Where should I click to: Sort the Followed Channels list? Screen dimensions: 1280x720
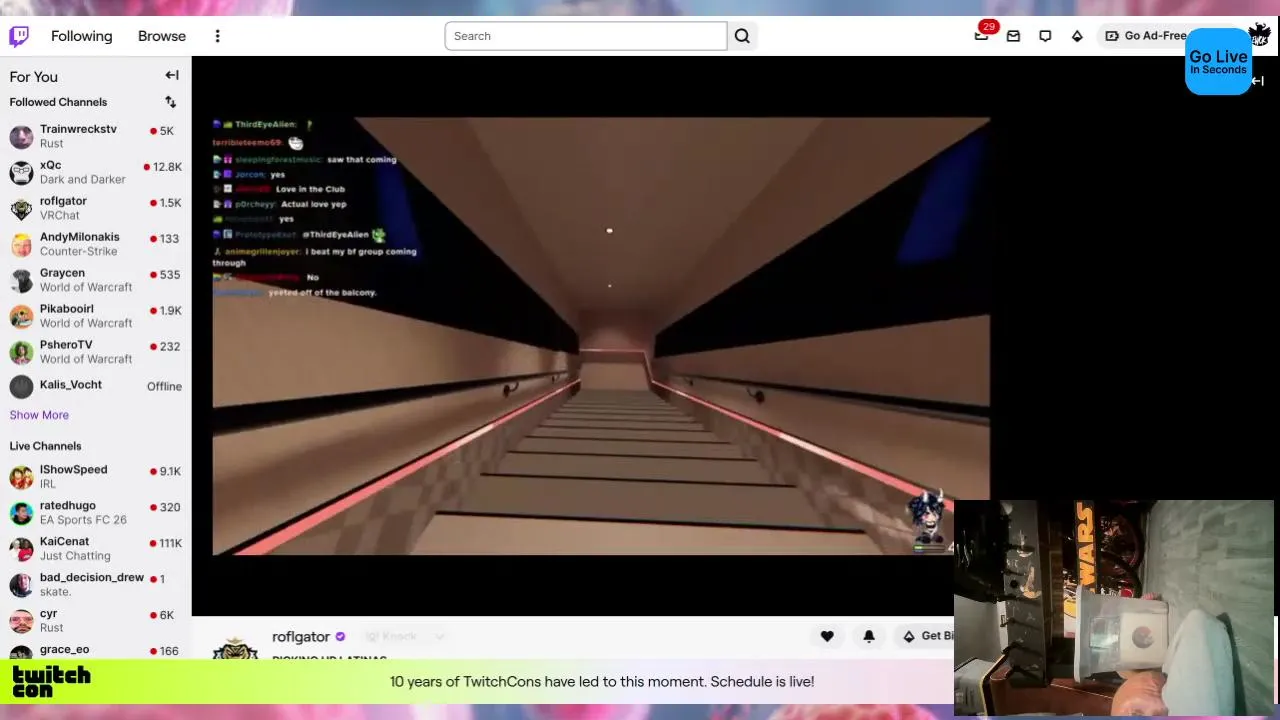coord(171,102)
